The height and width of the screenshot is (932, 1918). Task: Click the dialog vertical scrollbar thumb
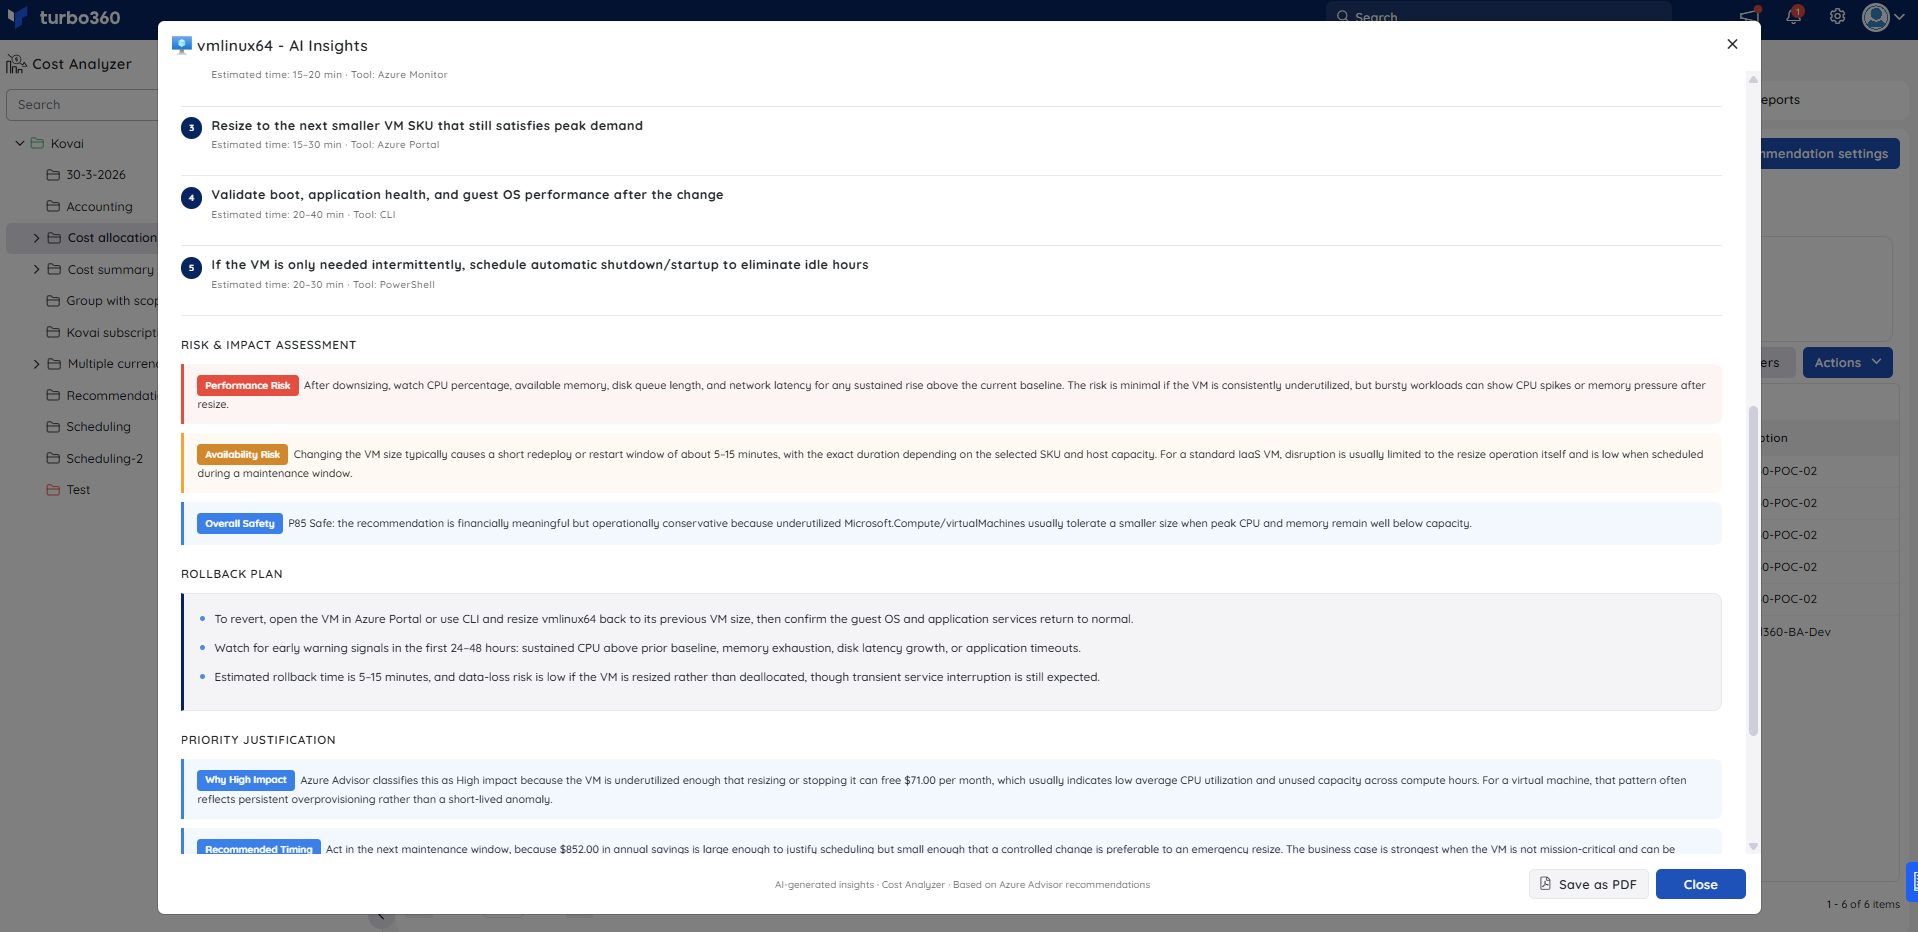coord(1753,570)
